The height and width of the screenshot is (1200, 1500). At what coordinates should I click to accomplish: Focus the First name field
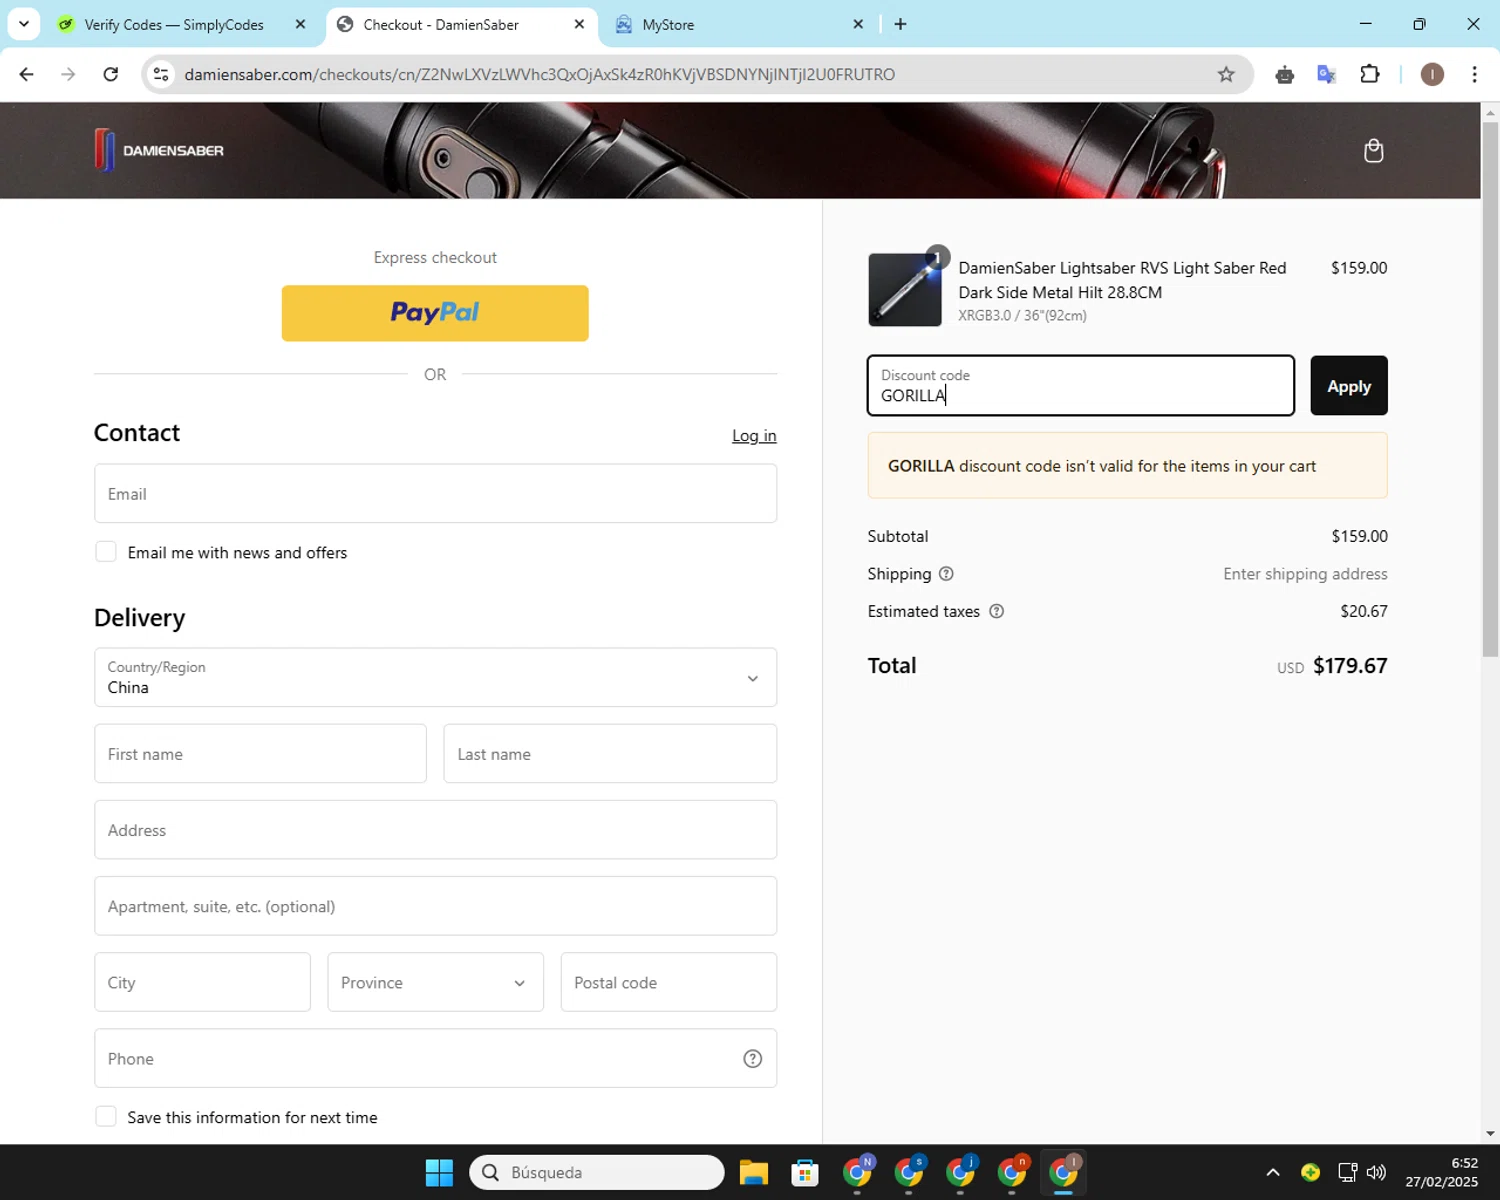[260, 754]
